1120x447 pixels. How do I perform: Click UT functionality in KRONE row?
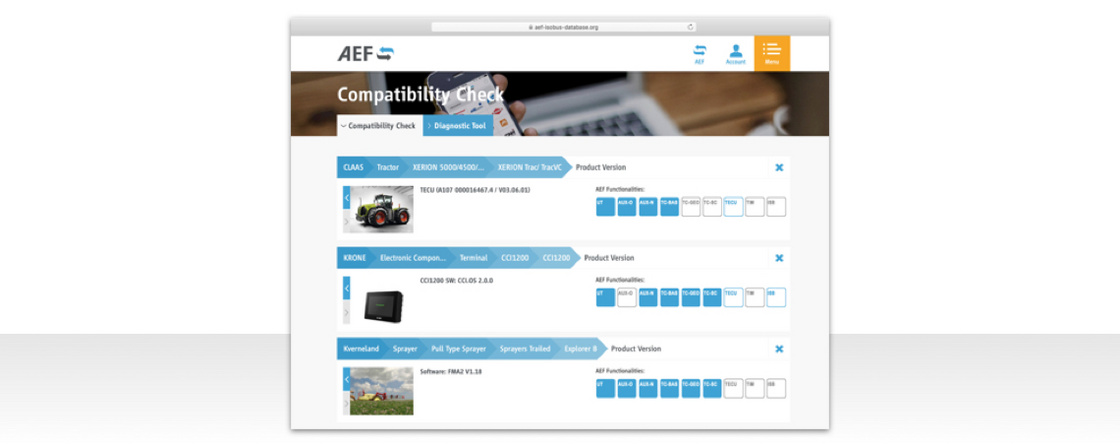coord(605,297)
